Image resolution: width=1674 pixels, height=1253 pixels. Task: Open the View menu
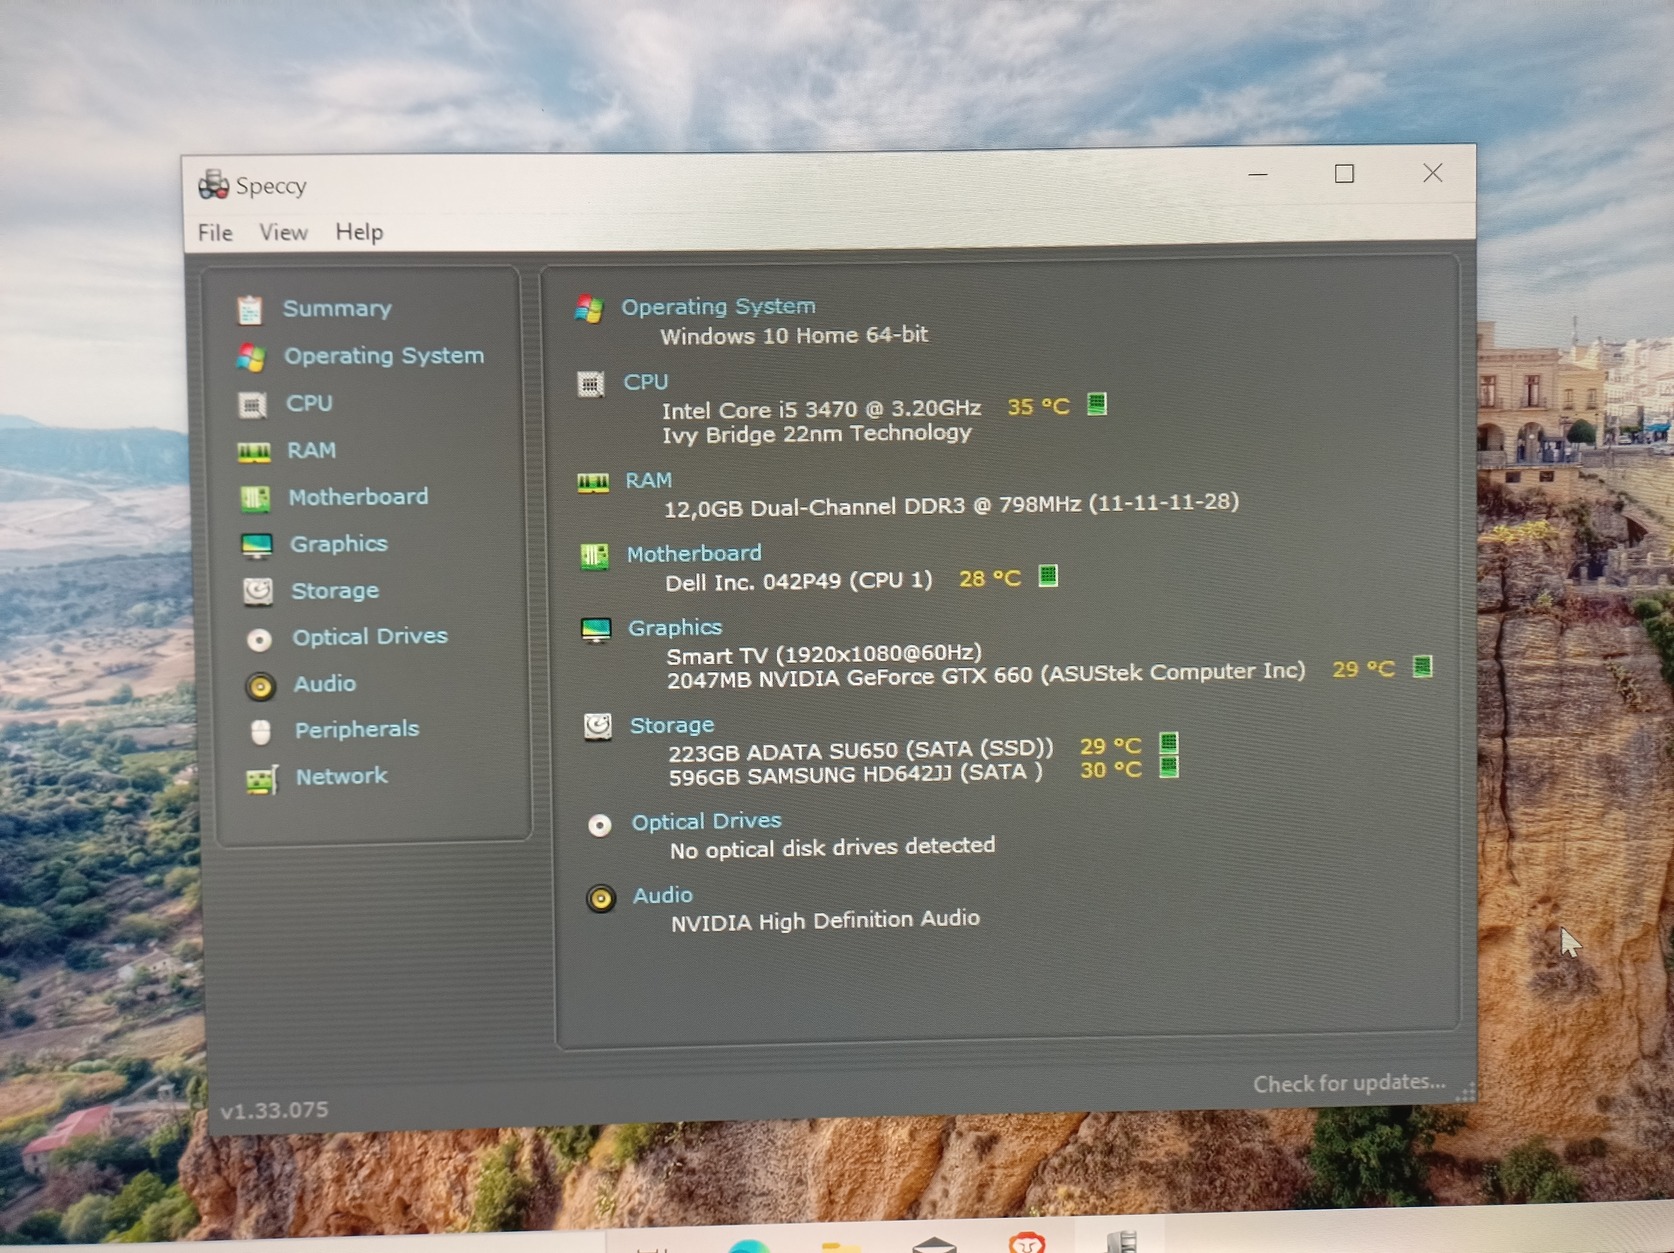tap(283, 232)
